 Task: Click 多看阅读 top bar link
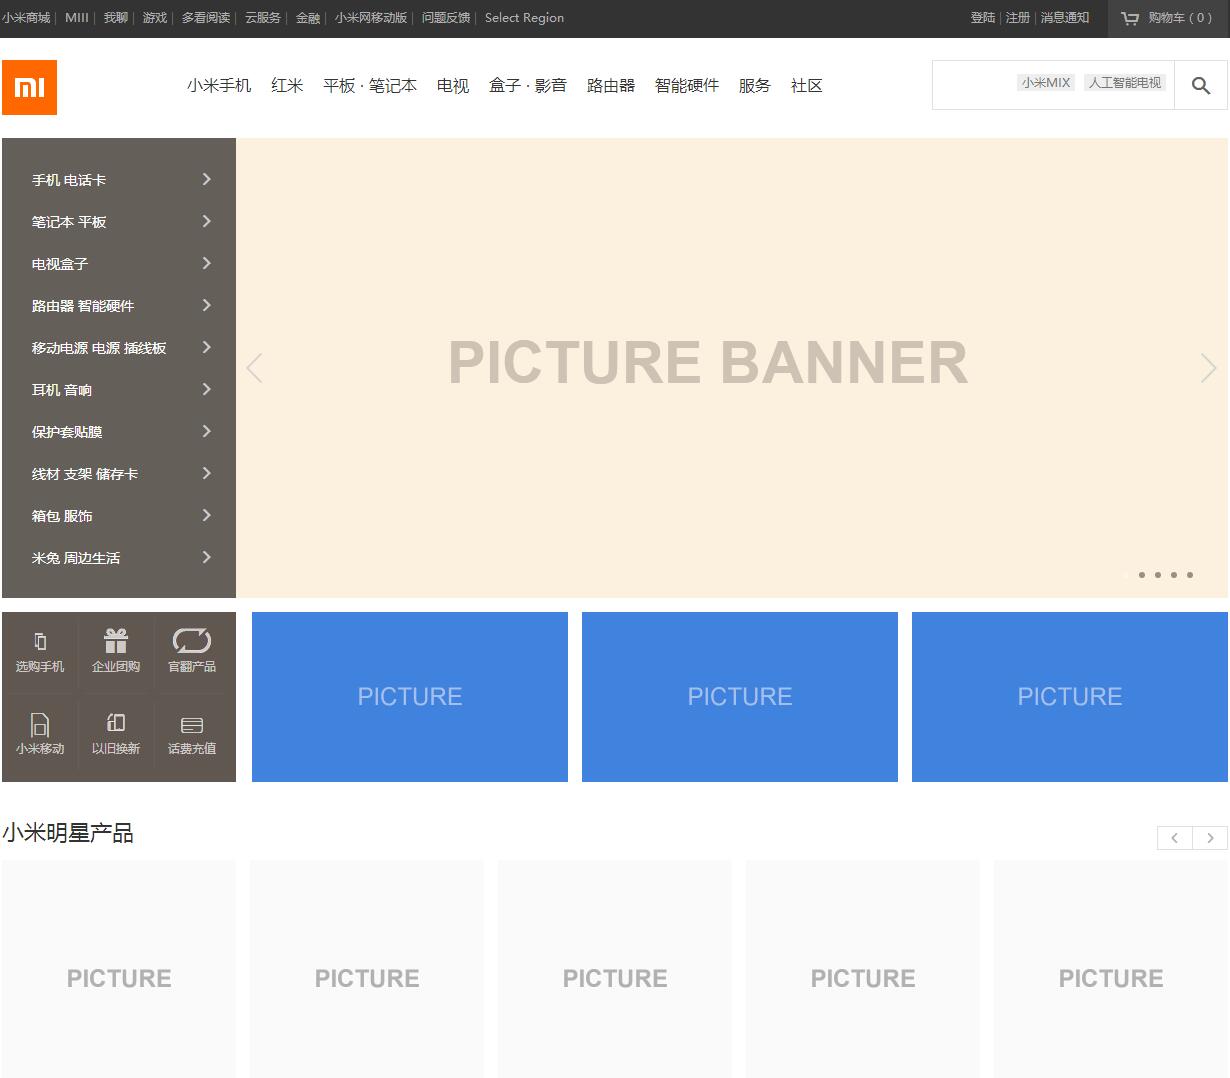[x=206, y=18]
